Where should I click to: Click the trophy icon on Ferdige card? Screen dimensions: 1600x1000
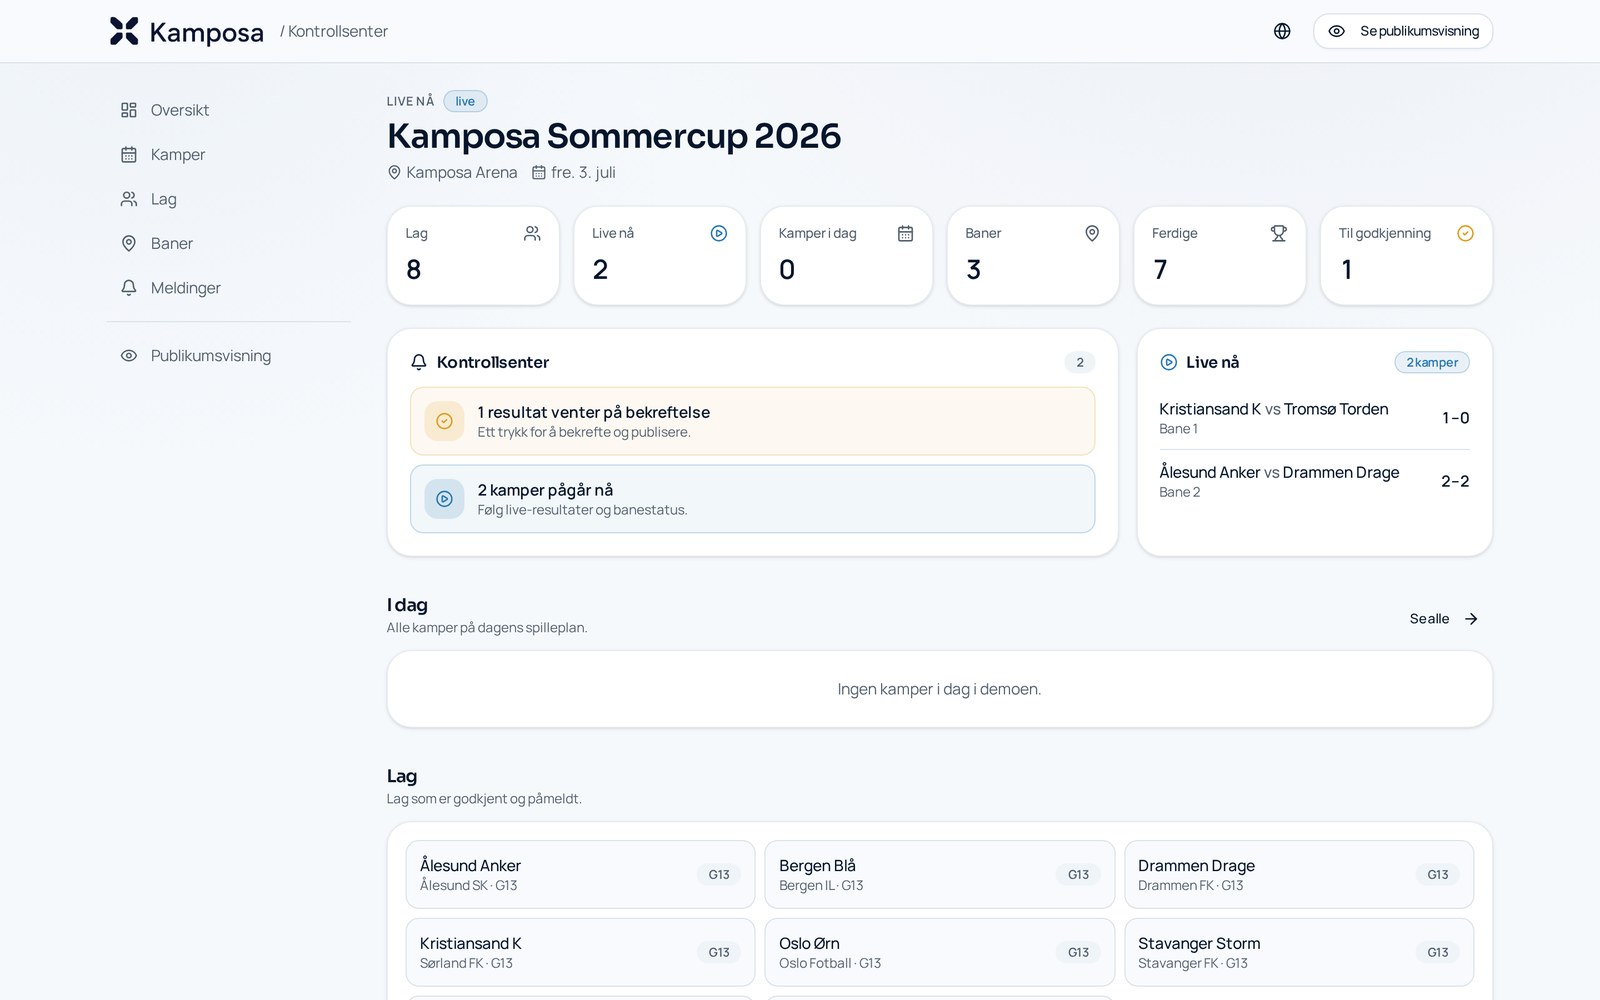(1279, 233)
